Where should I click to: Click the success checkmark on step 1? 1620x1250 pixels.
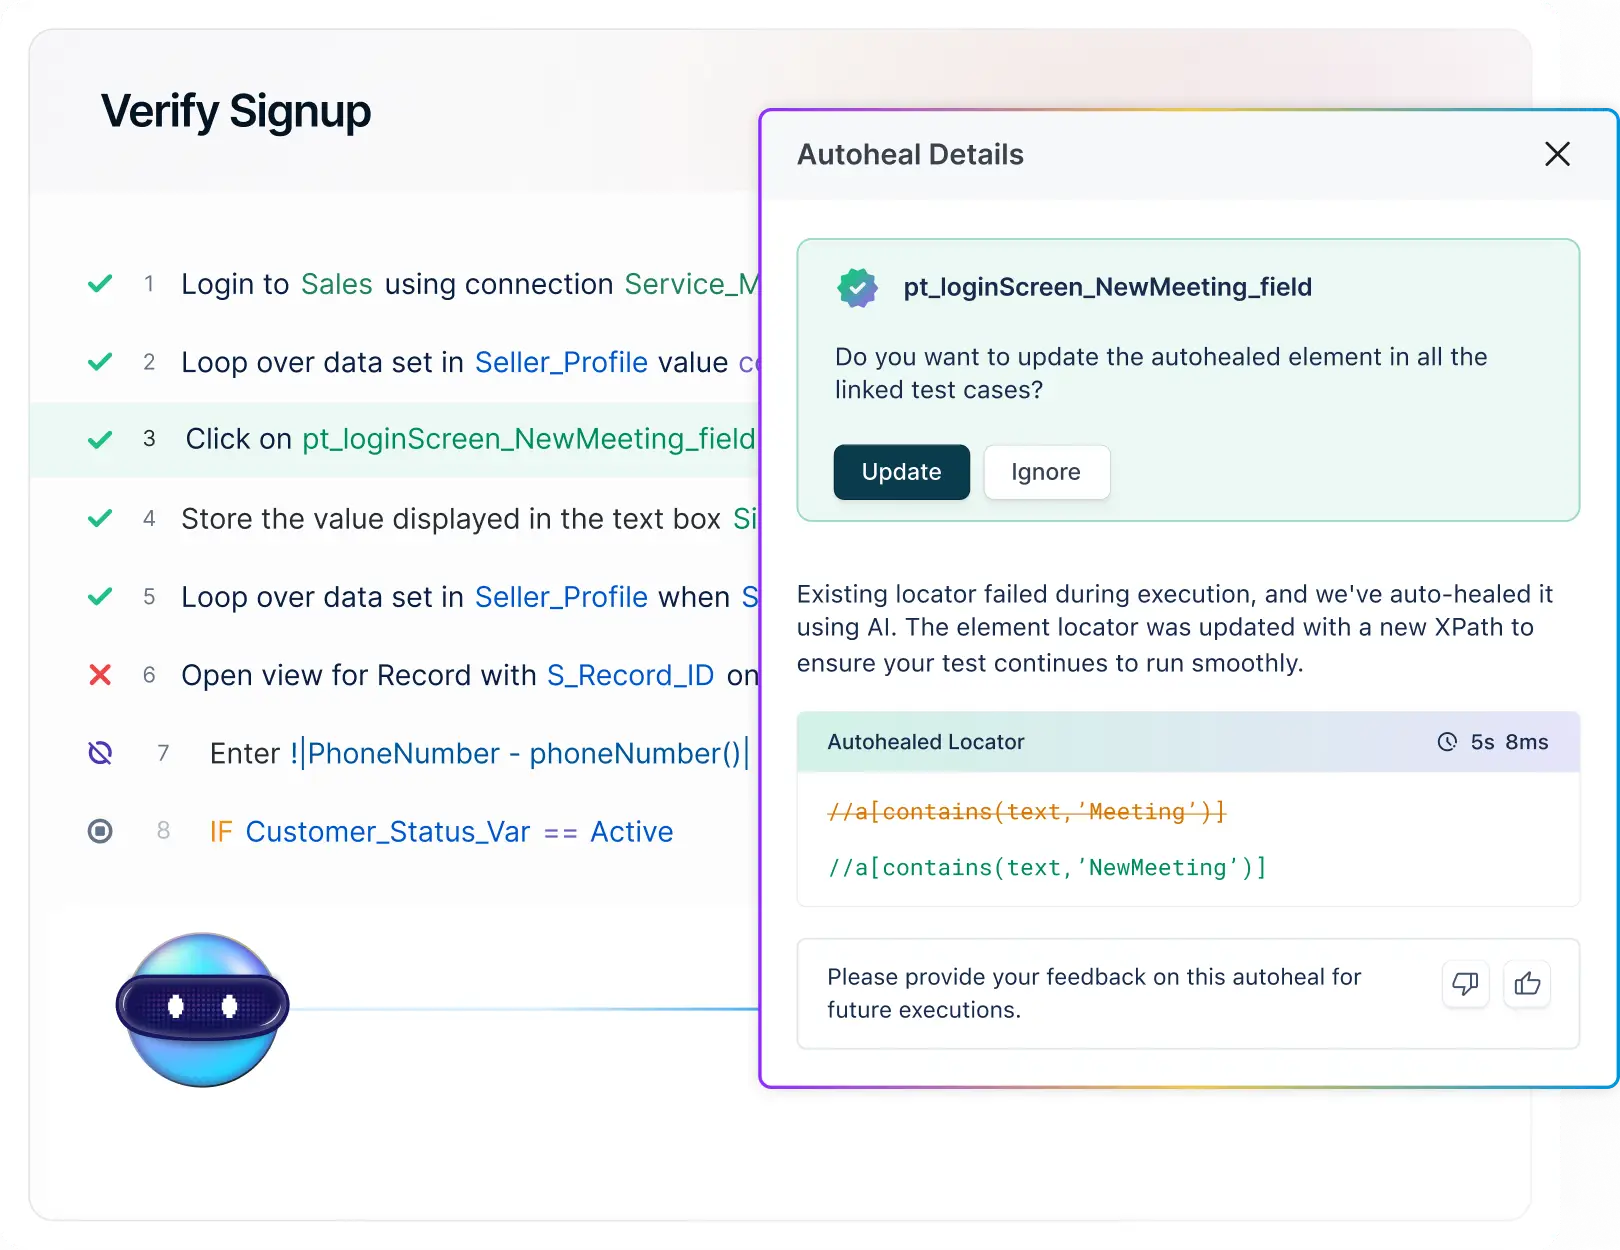pyautogui.click(x=99, y=283)
